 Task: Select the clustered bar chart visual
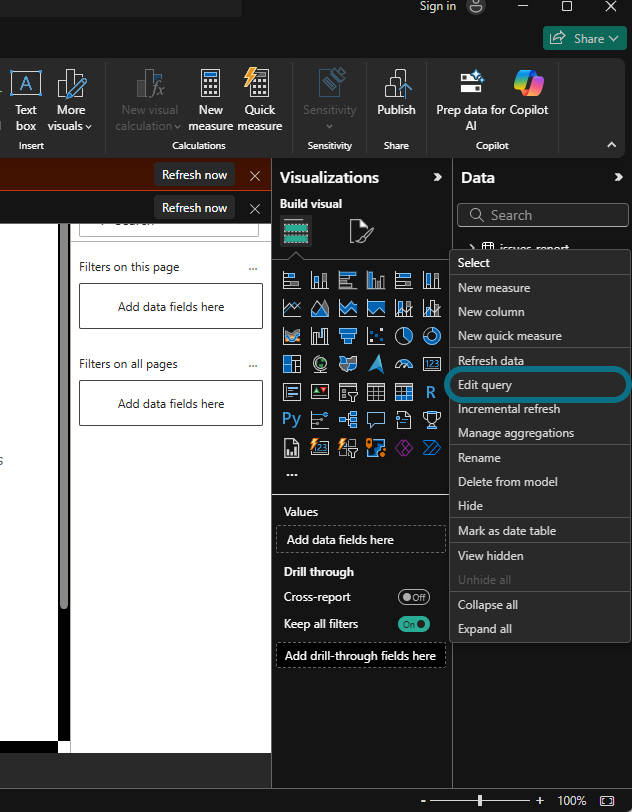click(348, 280)
